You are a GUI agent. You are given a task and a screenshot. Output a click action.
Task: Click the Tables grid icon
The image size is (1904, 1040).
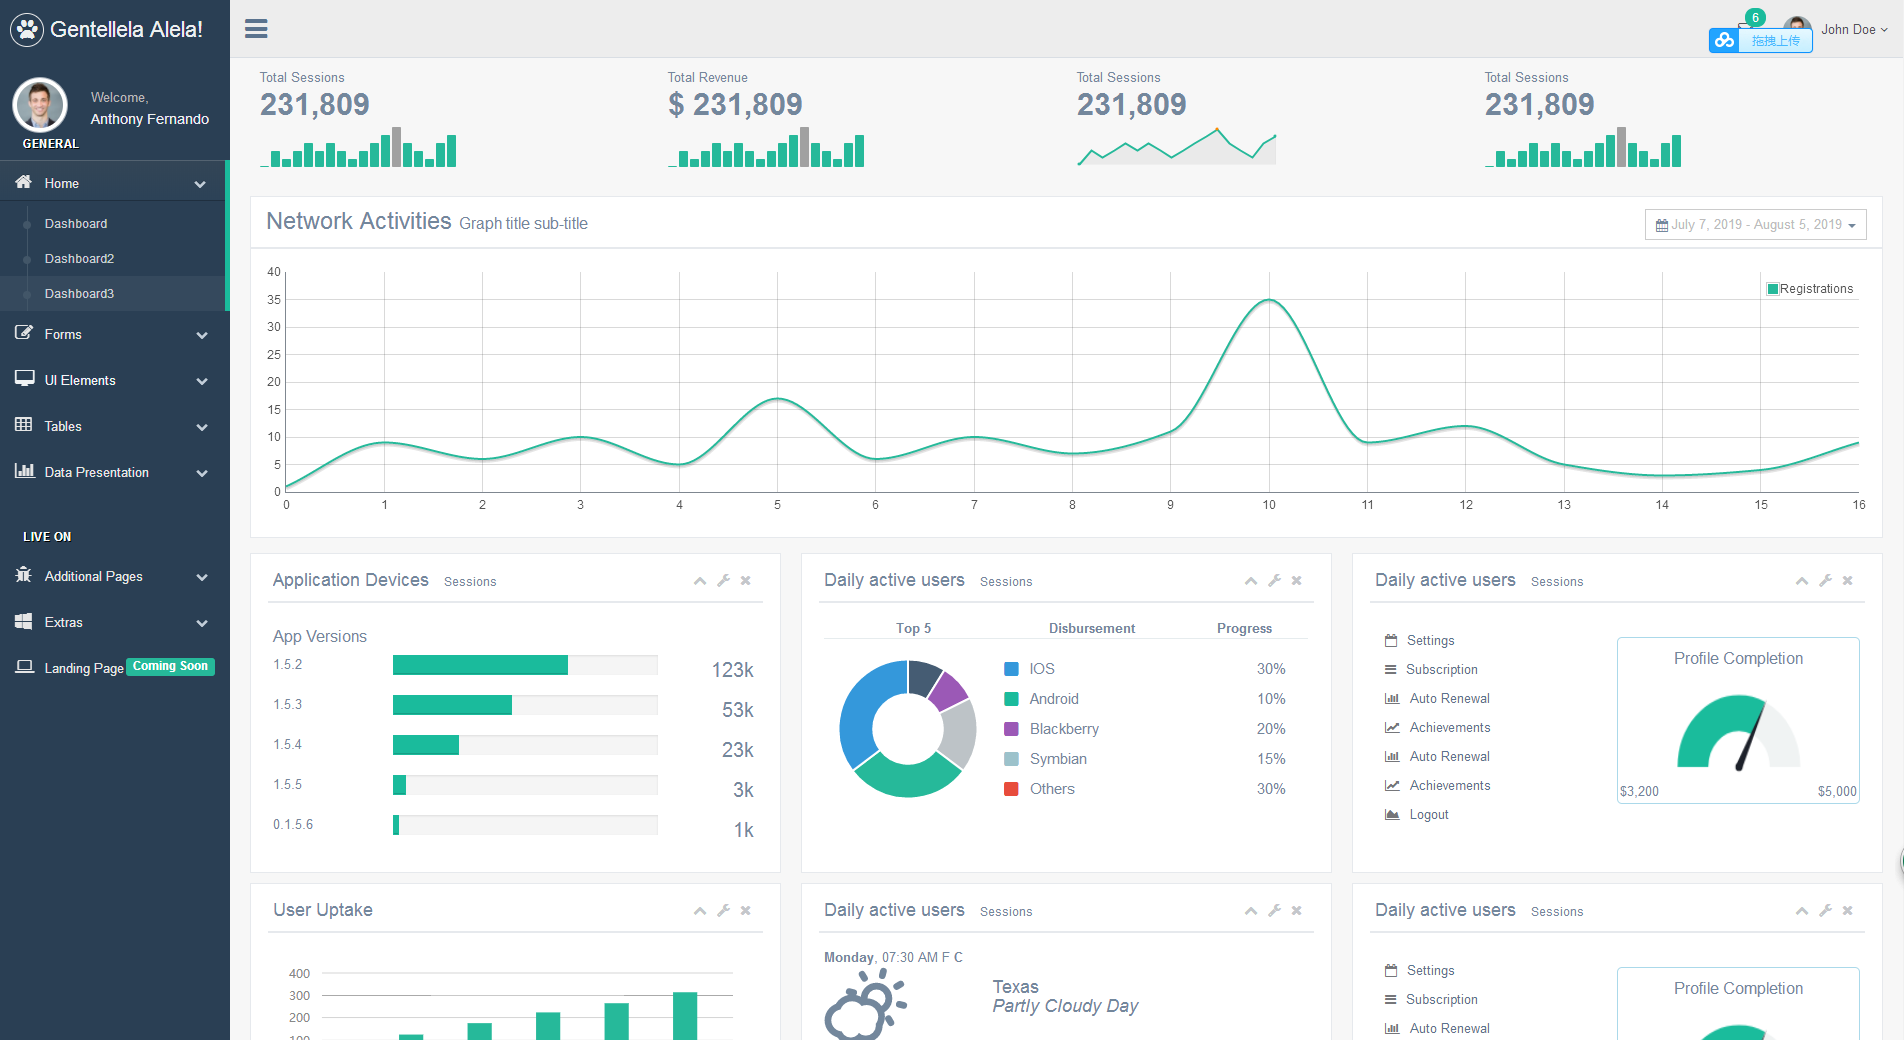point(24,425)
